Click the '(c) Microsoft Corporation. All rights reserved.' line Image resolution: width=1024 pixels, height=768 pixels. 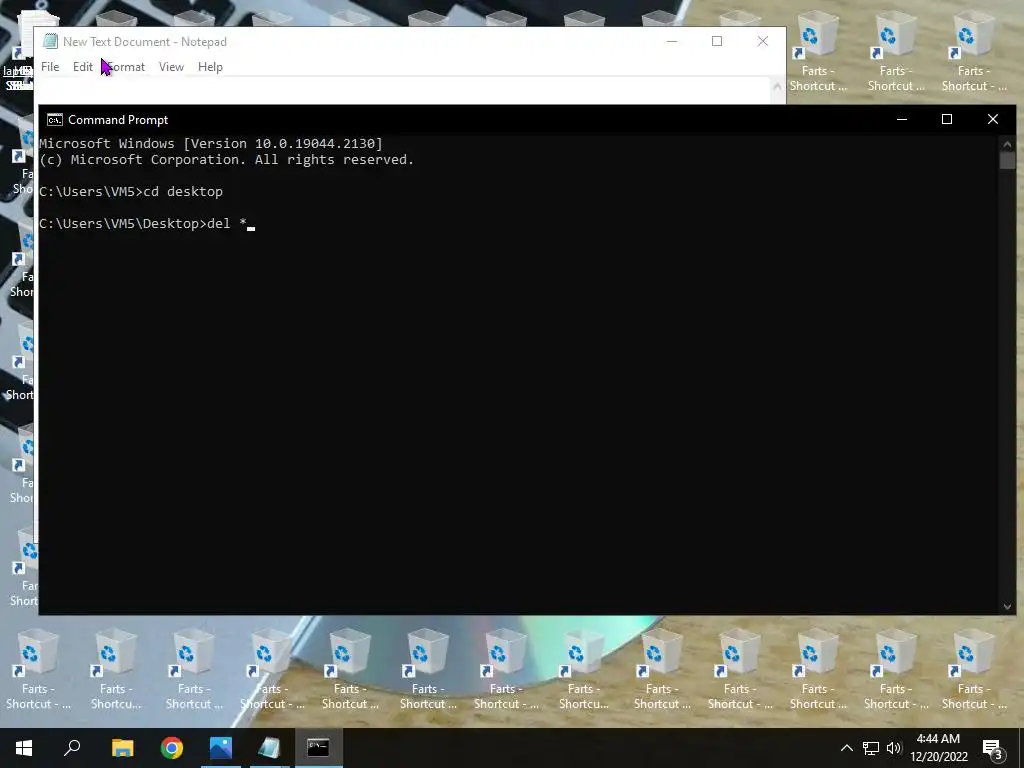coord(227,160)
